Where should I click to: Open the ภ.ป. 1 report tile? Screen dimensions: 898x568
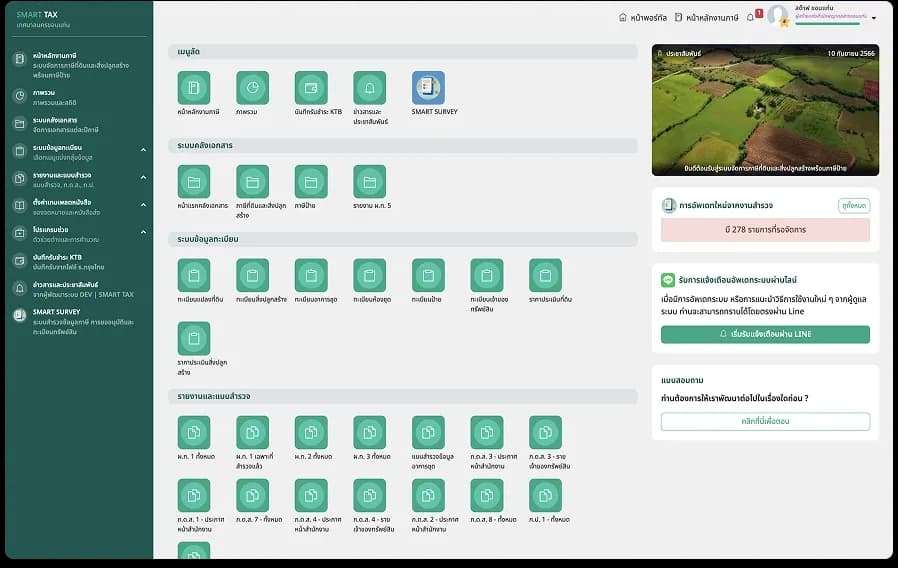point(545,495)
